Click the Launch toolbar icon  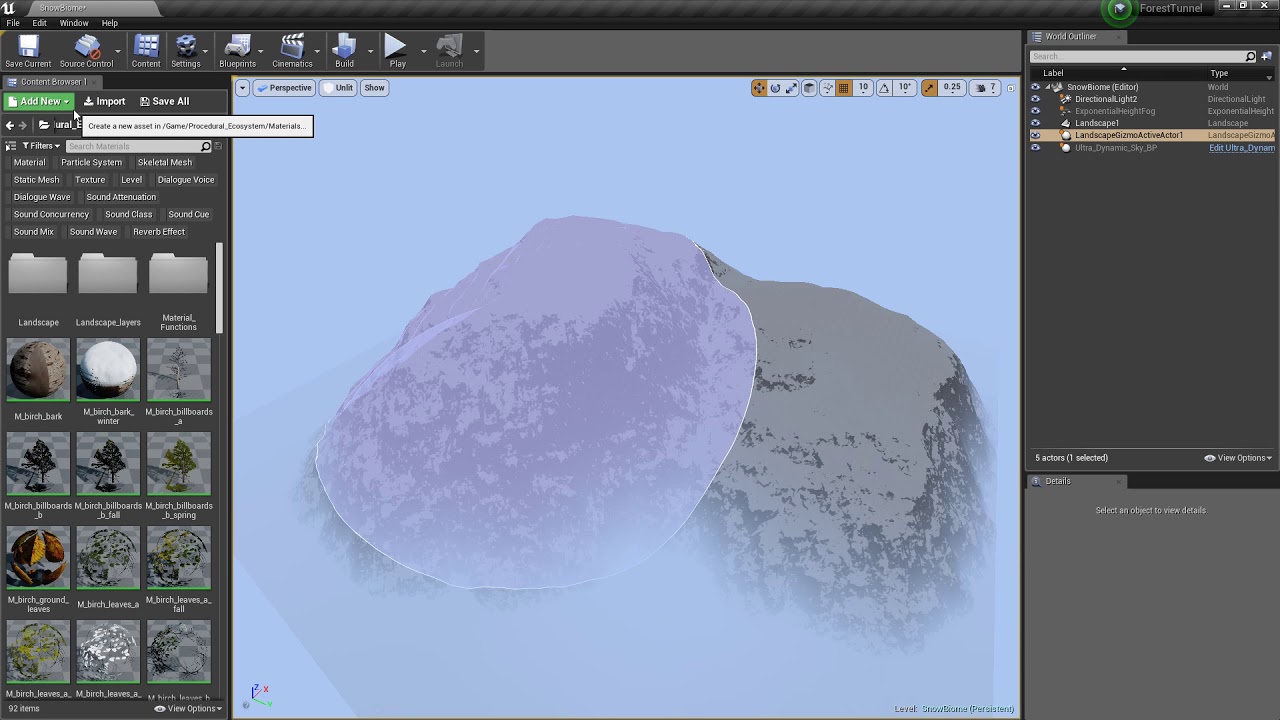click(x=449, y=51)
